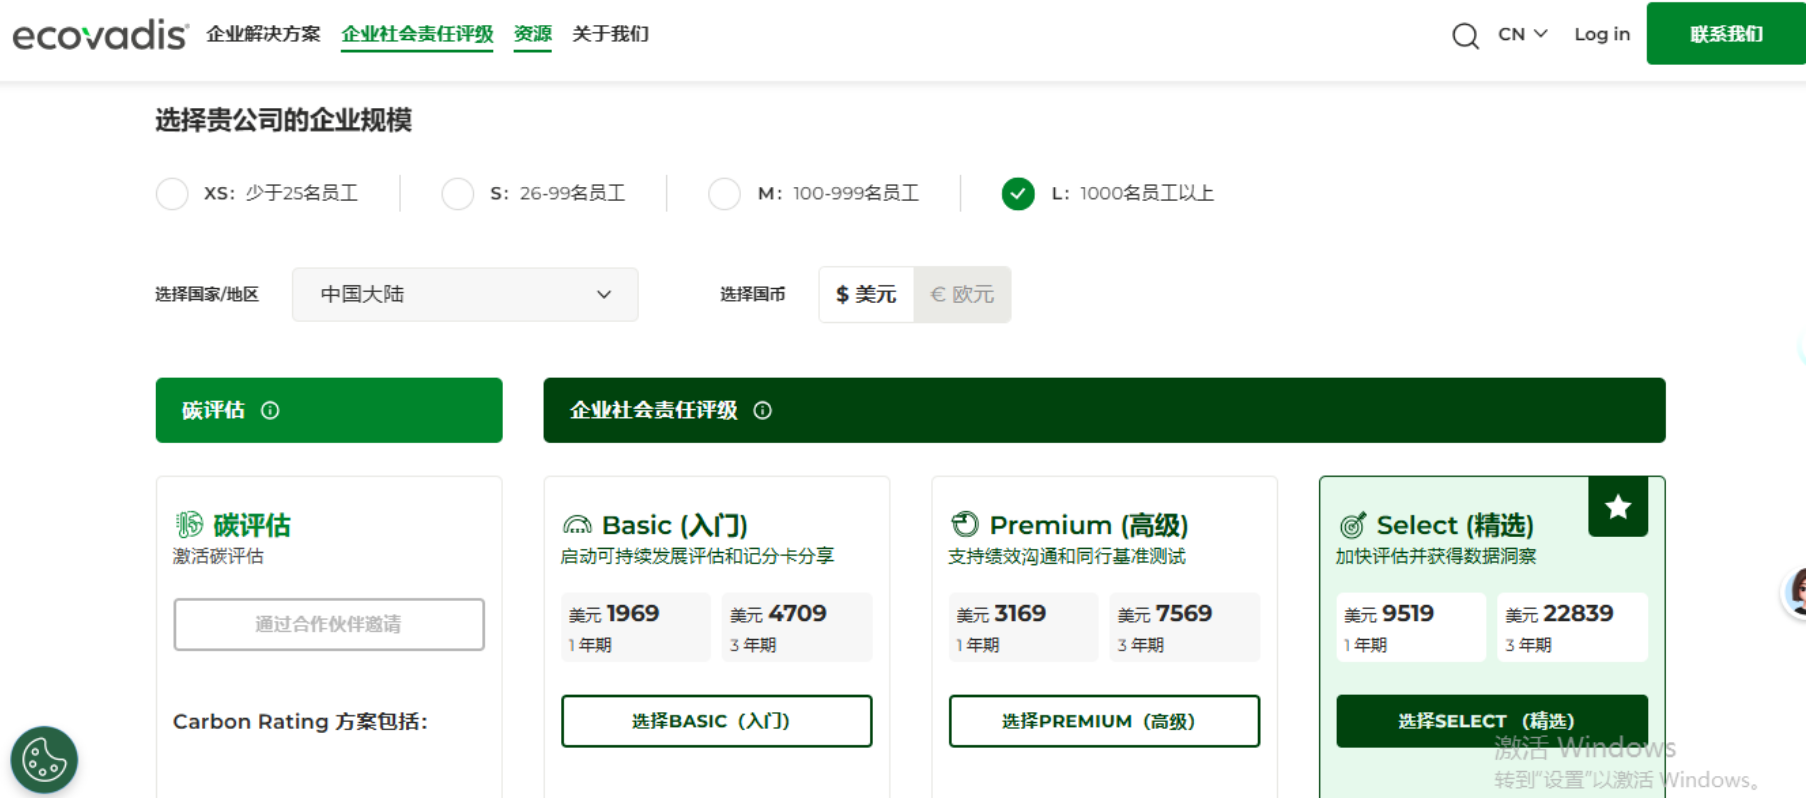Click the star badge on Select card
Image resolution: width=1806 pixels, height=798 pixels.
point(1618,507)
